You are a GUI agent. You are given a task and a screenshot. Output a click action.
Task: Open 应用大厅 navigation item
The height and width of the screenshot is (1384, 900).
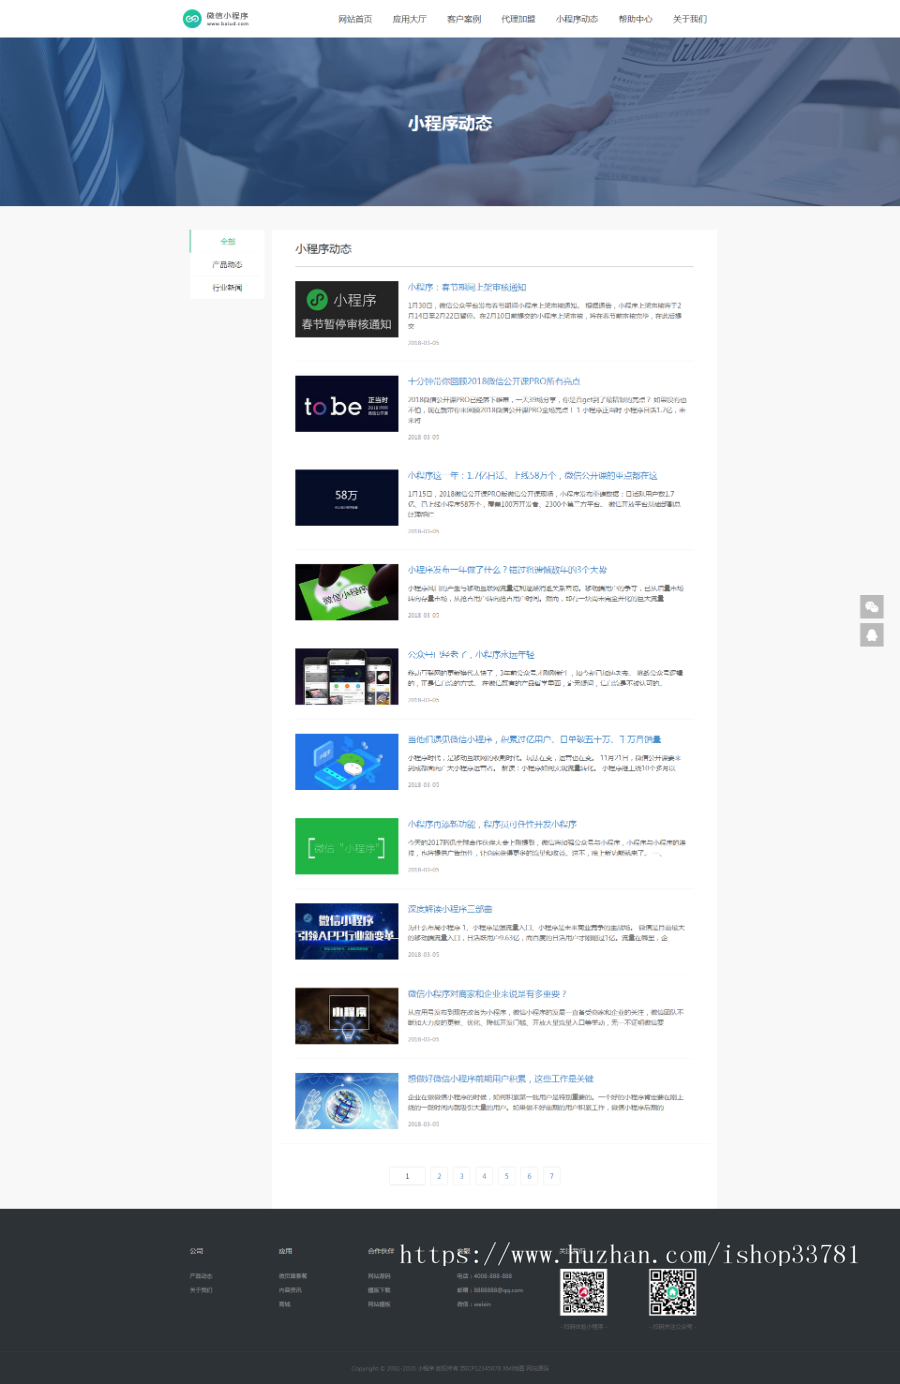pyautogui.click(x=409, y=19)
